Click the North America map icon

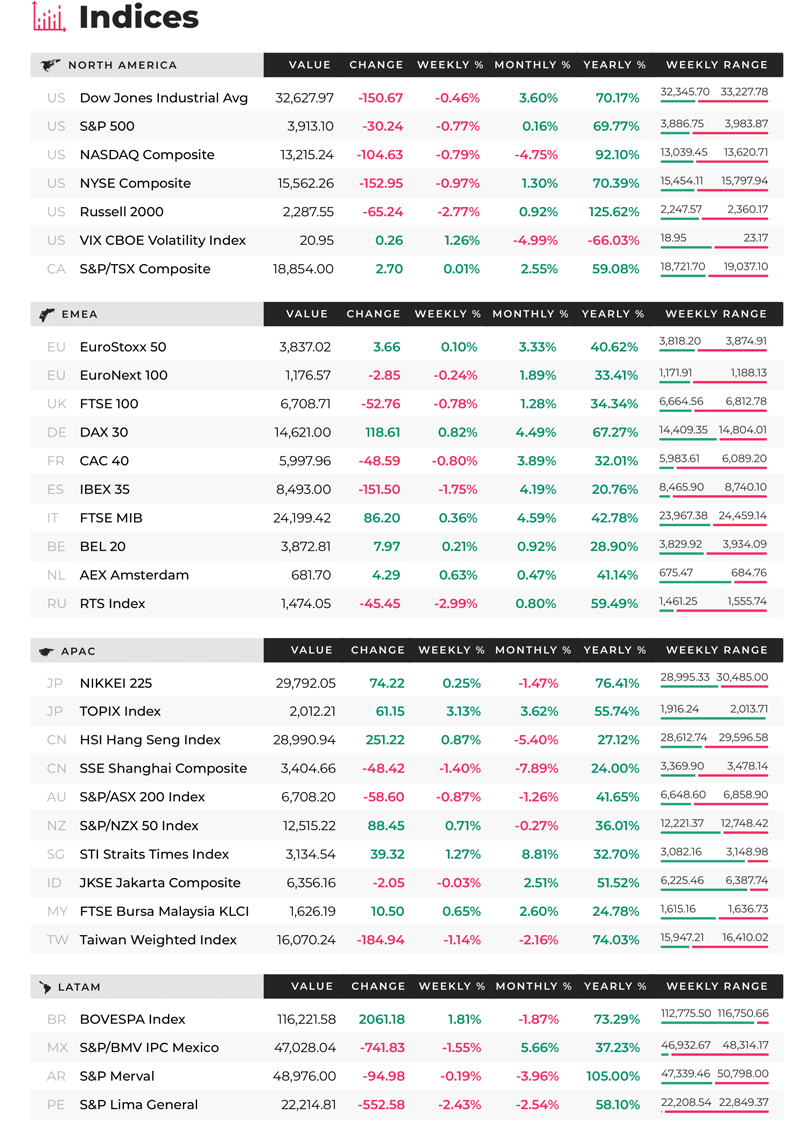[50, 65]
